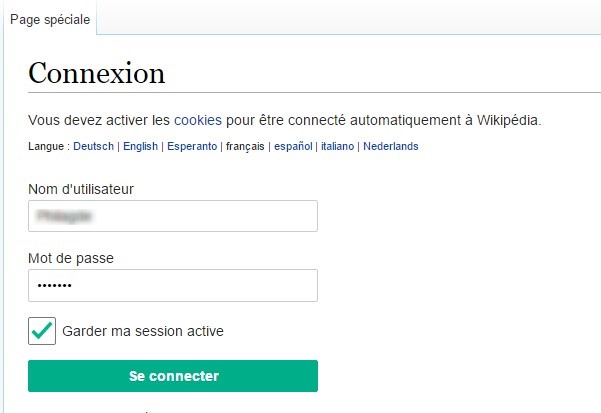
Task: Click the word Wikipédia in the notice
Action: [x=509, y=120]
